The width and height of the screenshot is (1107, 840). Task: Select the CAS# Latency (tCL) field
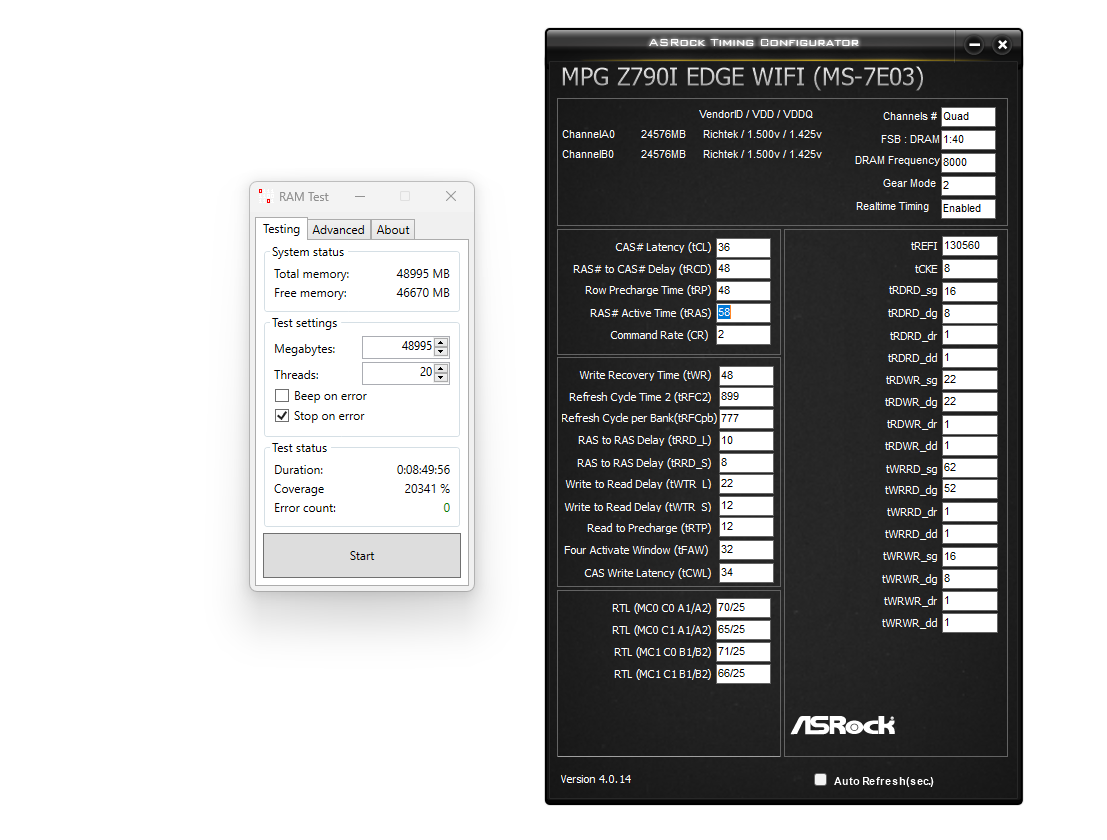[x=743, y=248]
